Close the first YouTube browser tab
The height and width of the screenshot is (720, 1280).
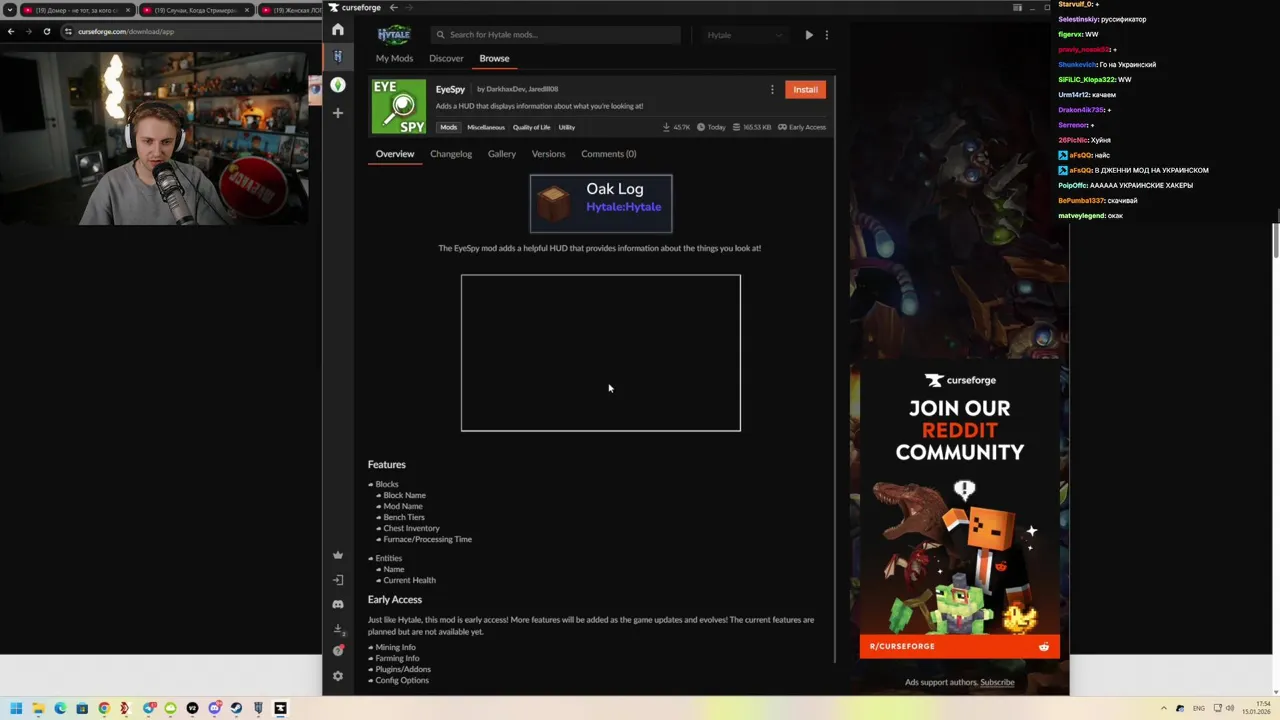click(128, 10)
